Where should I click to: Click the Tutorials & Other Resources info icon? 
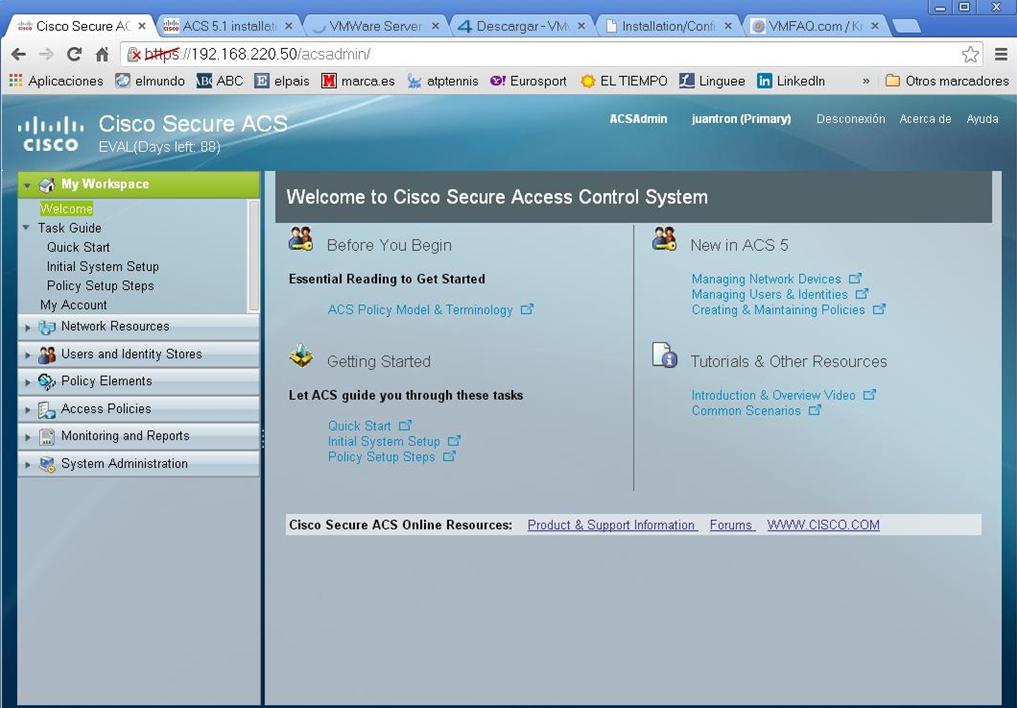tap(665, 355)
